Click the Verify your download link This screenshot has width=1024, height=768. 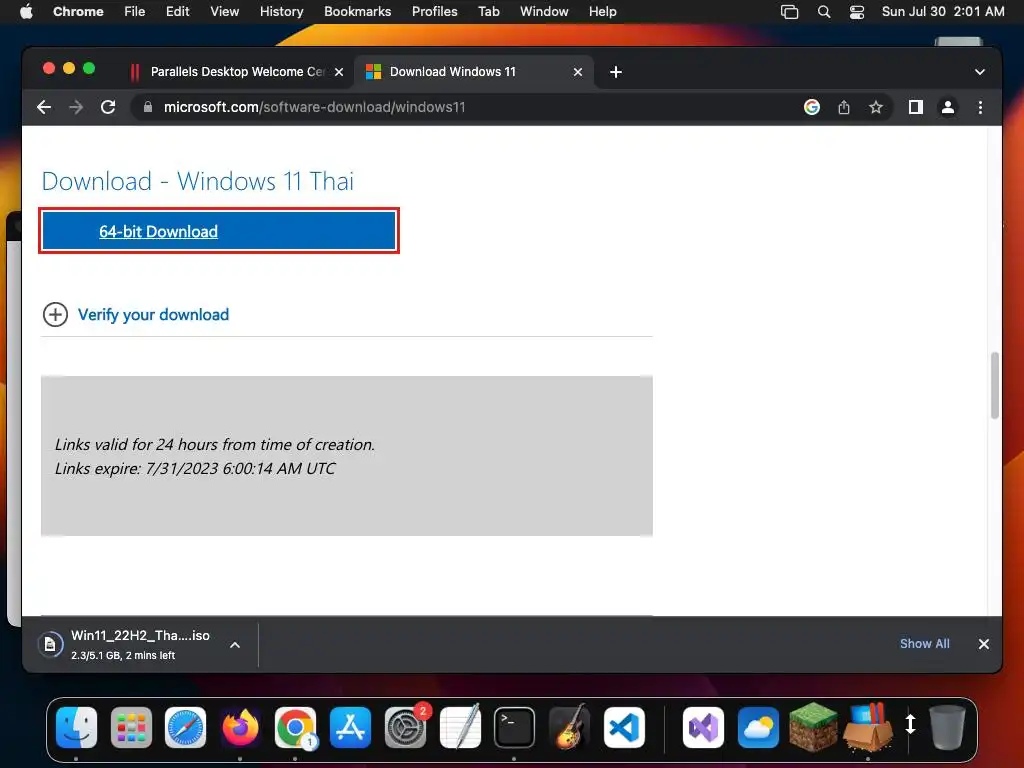(x=153, y=315)
